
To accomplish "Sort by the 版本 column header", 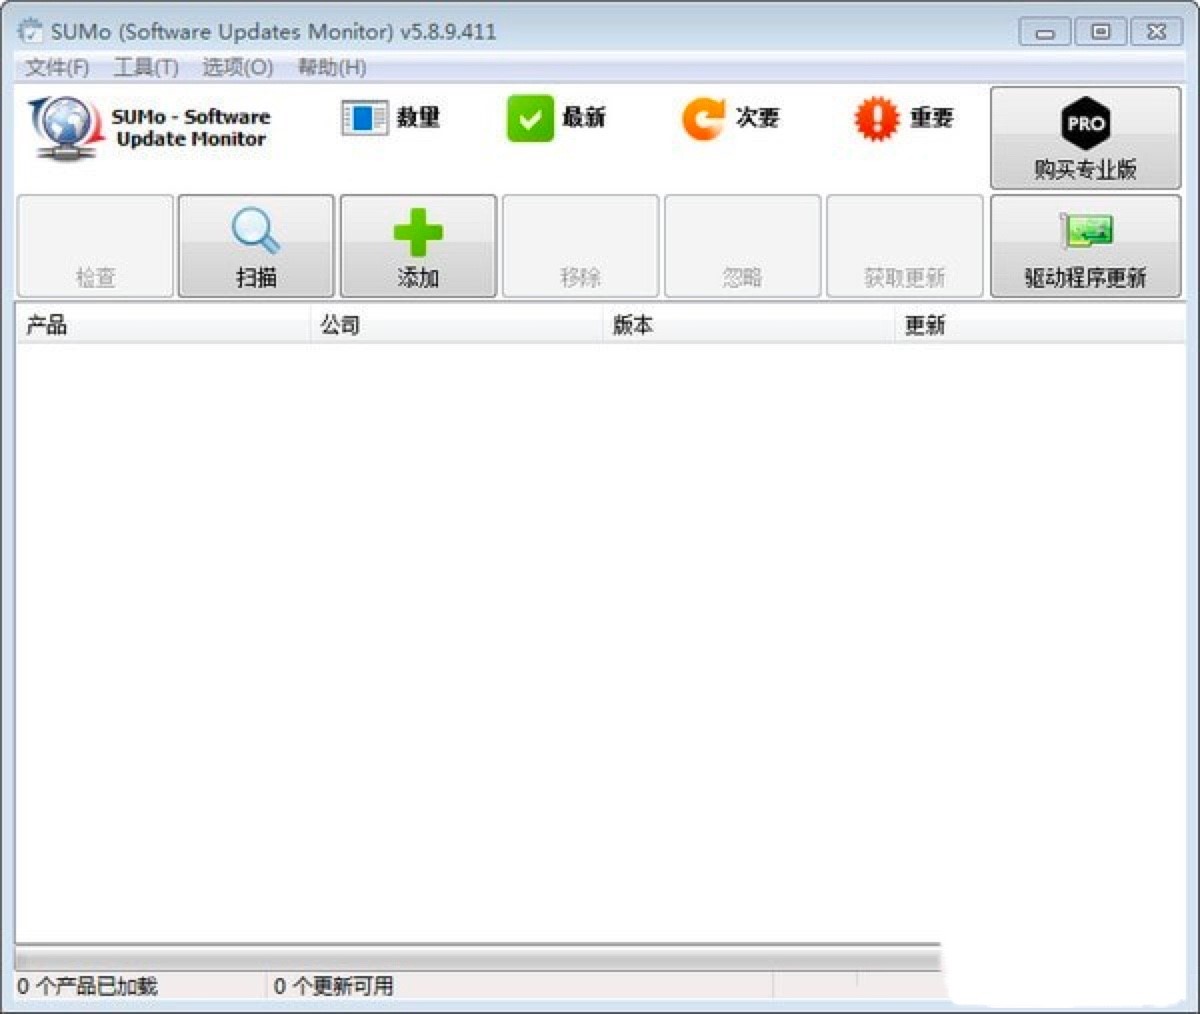I will (749, 324).
